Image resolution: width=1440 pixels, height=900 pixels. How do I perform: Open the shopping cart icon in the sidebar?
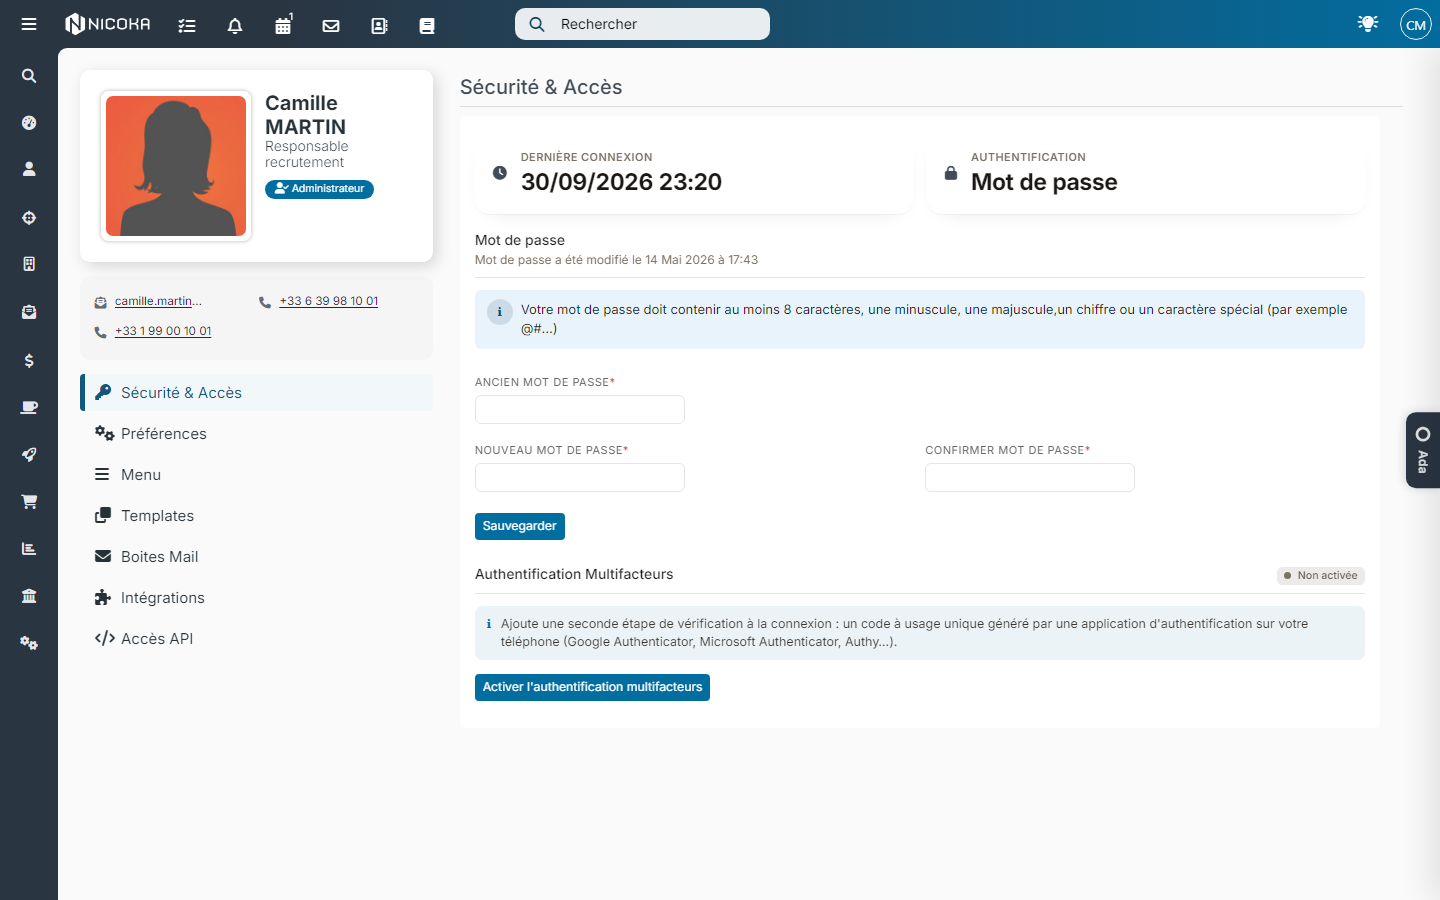[29, 502]
